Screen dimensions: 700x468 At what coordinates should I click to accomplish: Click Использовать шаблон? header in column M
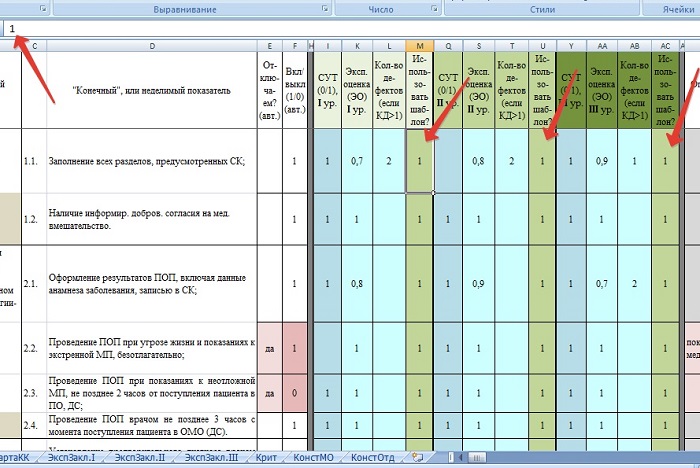pyautogui.click(x=419, y=91)
